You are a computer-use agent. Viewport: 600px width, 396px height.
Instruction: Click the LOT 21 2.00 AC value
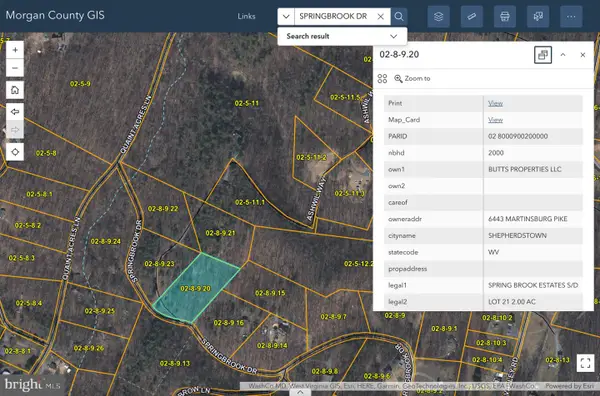[x=512, y=302]
